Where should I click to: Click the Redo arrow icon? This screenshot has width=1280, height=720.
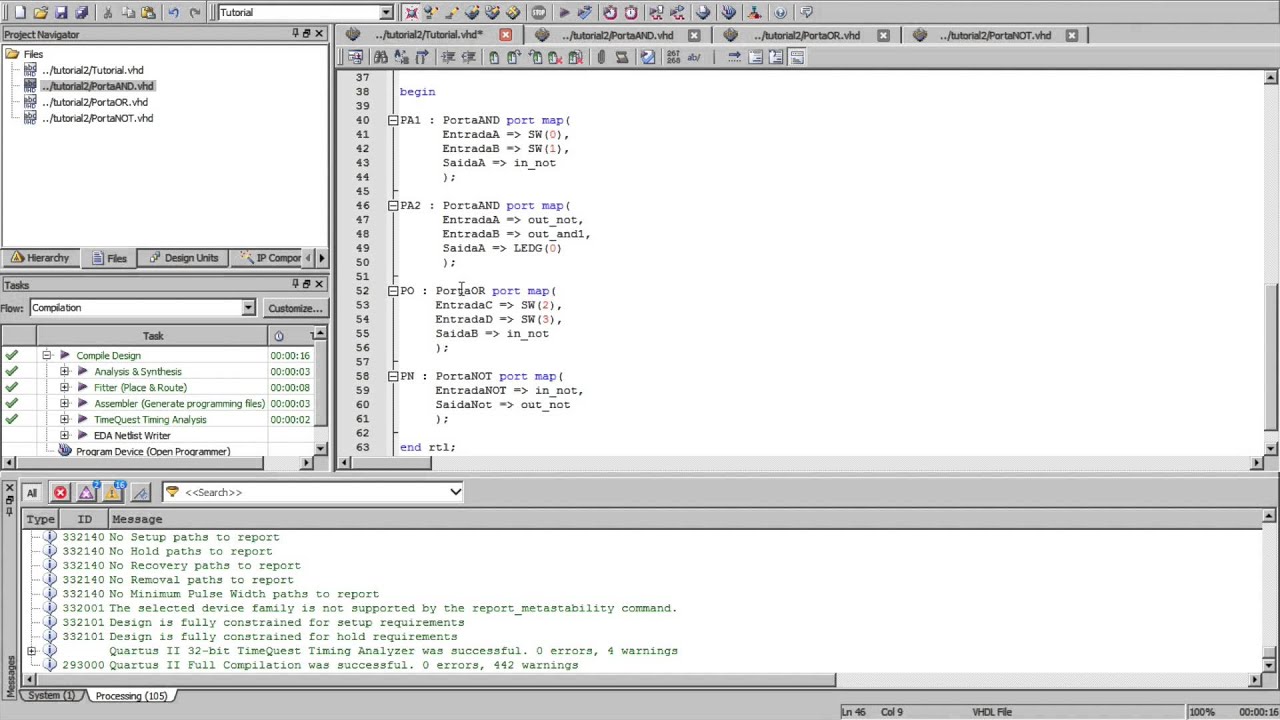[195, 13]
